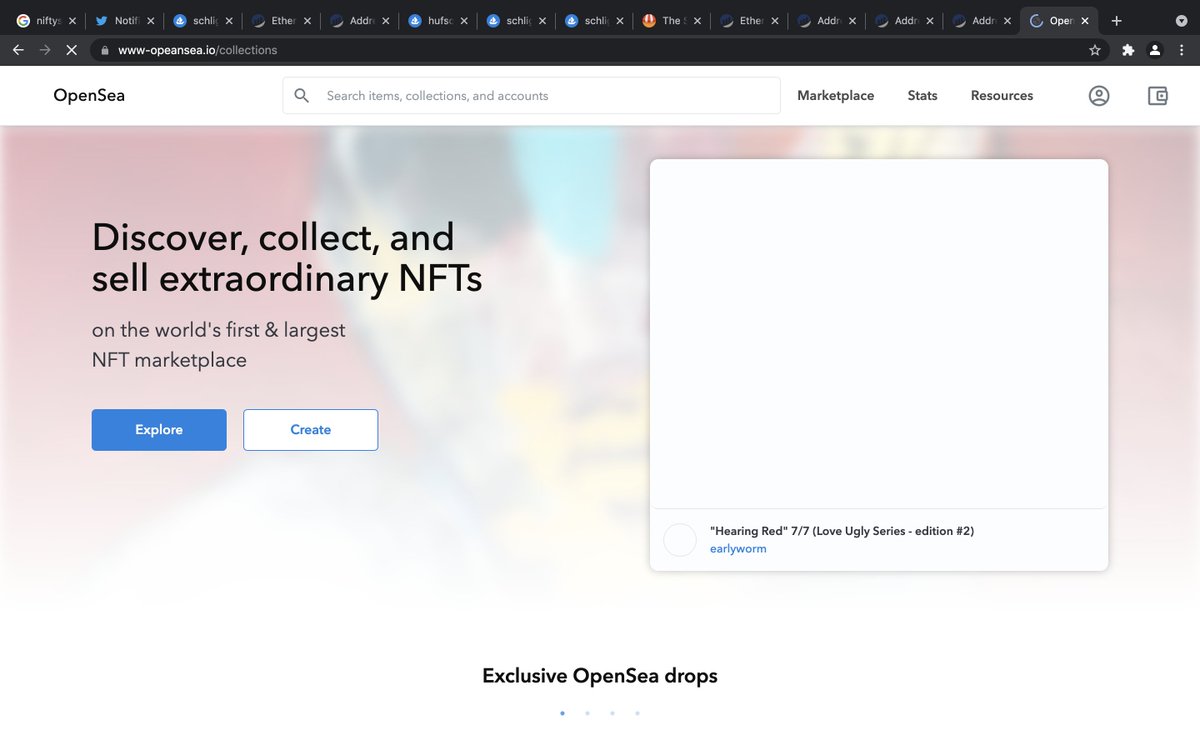Focus the search items and collections field

click(531, 96)
